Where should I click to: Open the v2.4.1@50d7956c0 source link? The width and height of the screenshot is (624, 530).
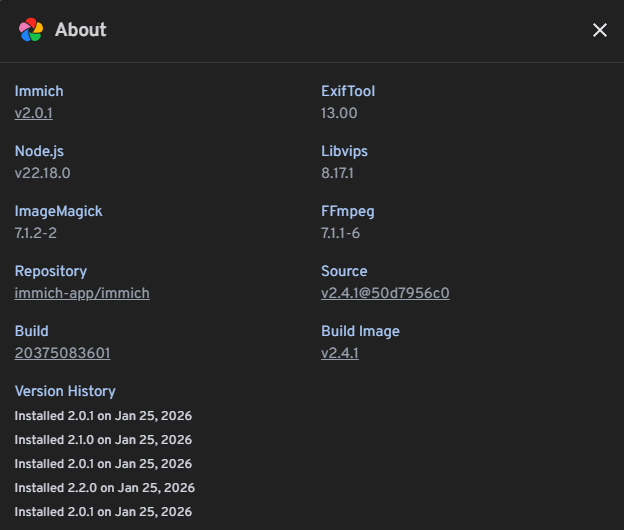(385, 293)
